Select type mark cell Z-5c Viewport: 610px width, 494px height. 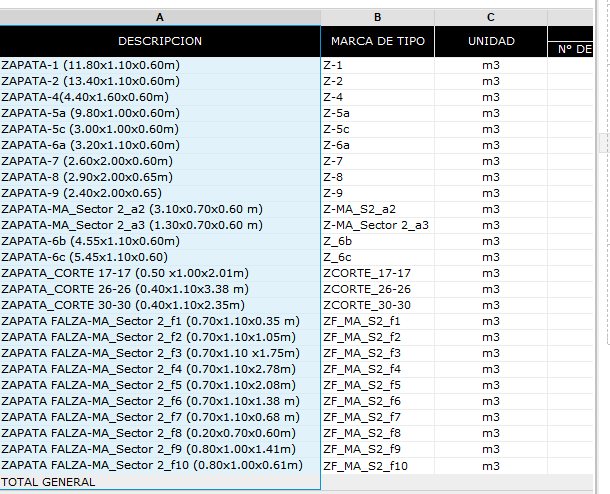377,129
